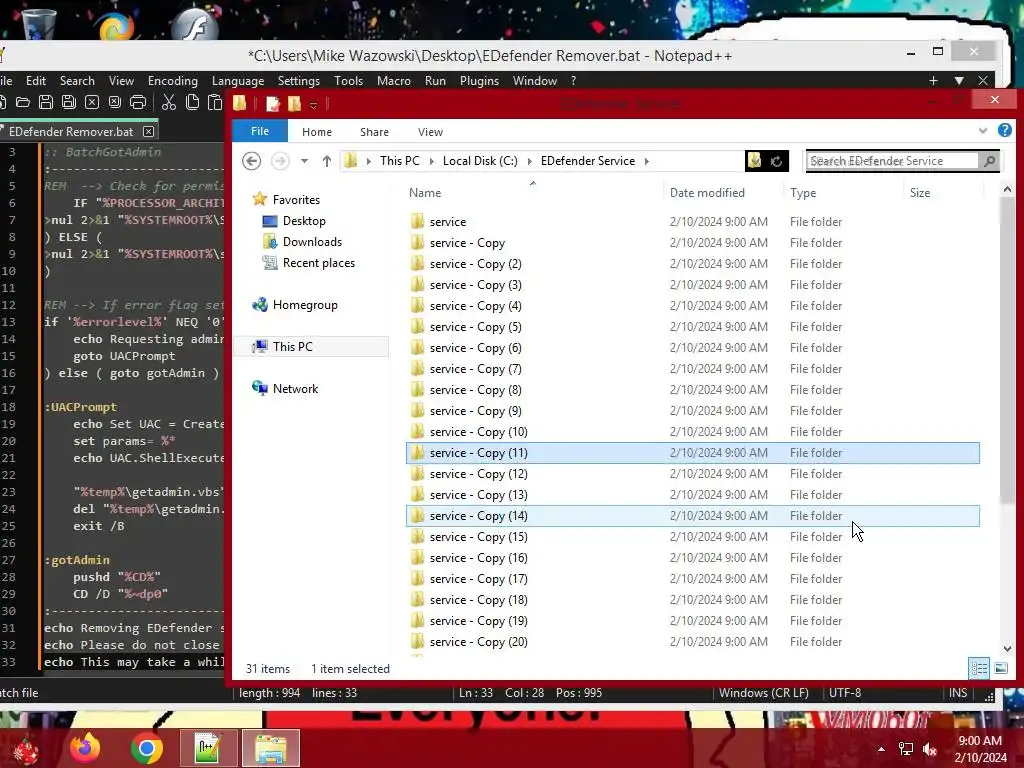Click the Print icon in Notepad++
Screen dimensions: 1024x768
click(x=138, y=103)
